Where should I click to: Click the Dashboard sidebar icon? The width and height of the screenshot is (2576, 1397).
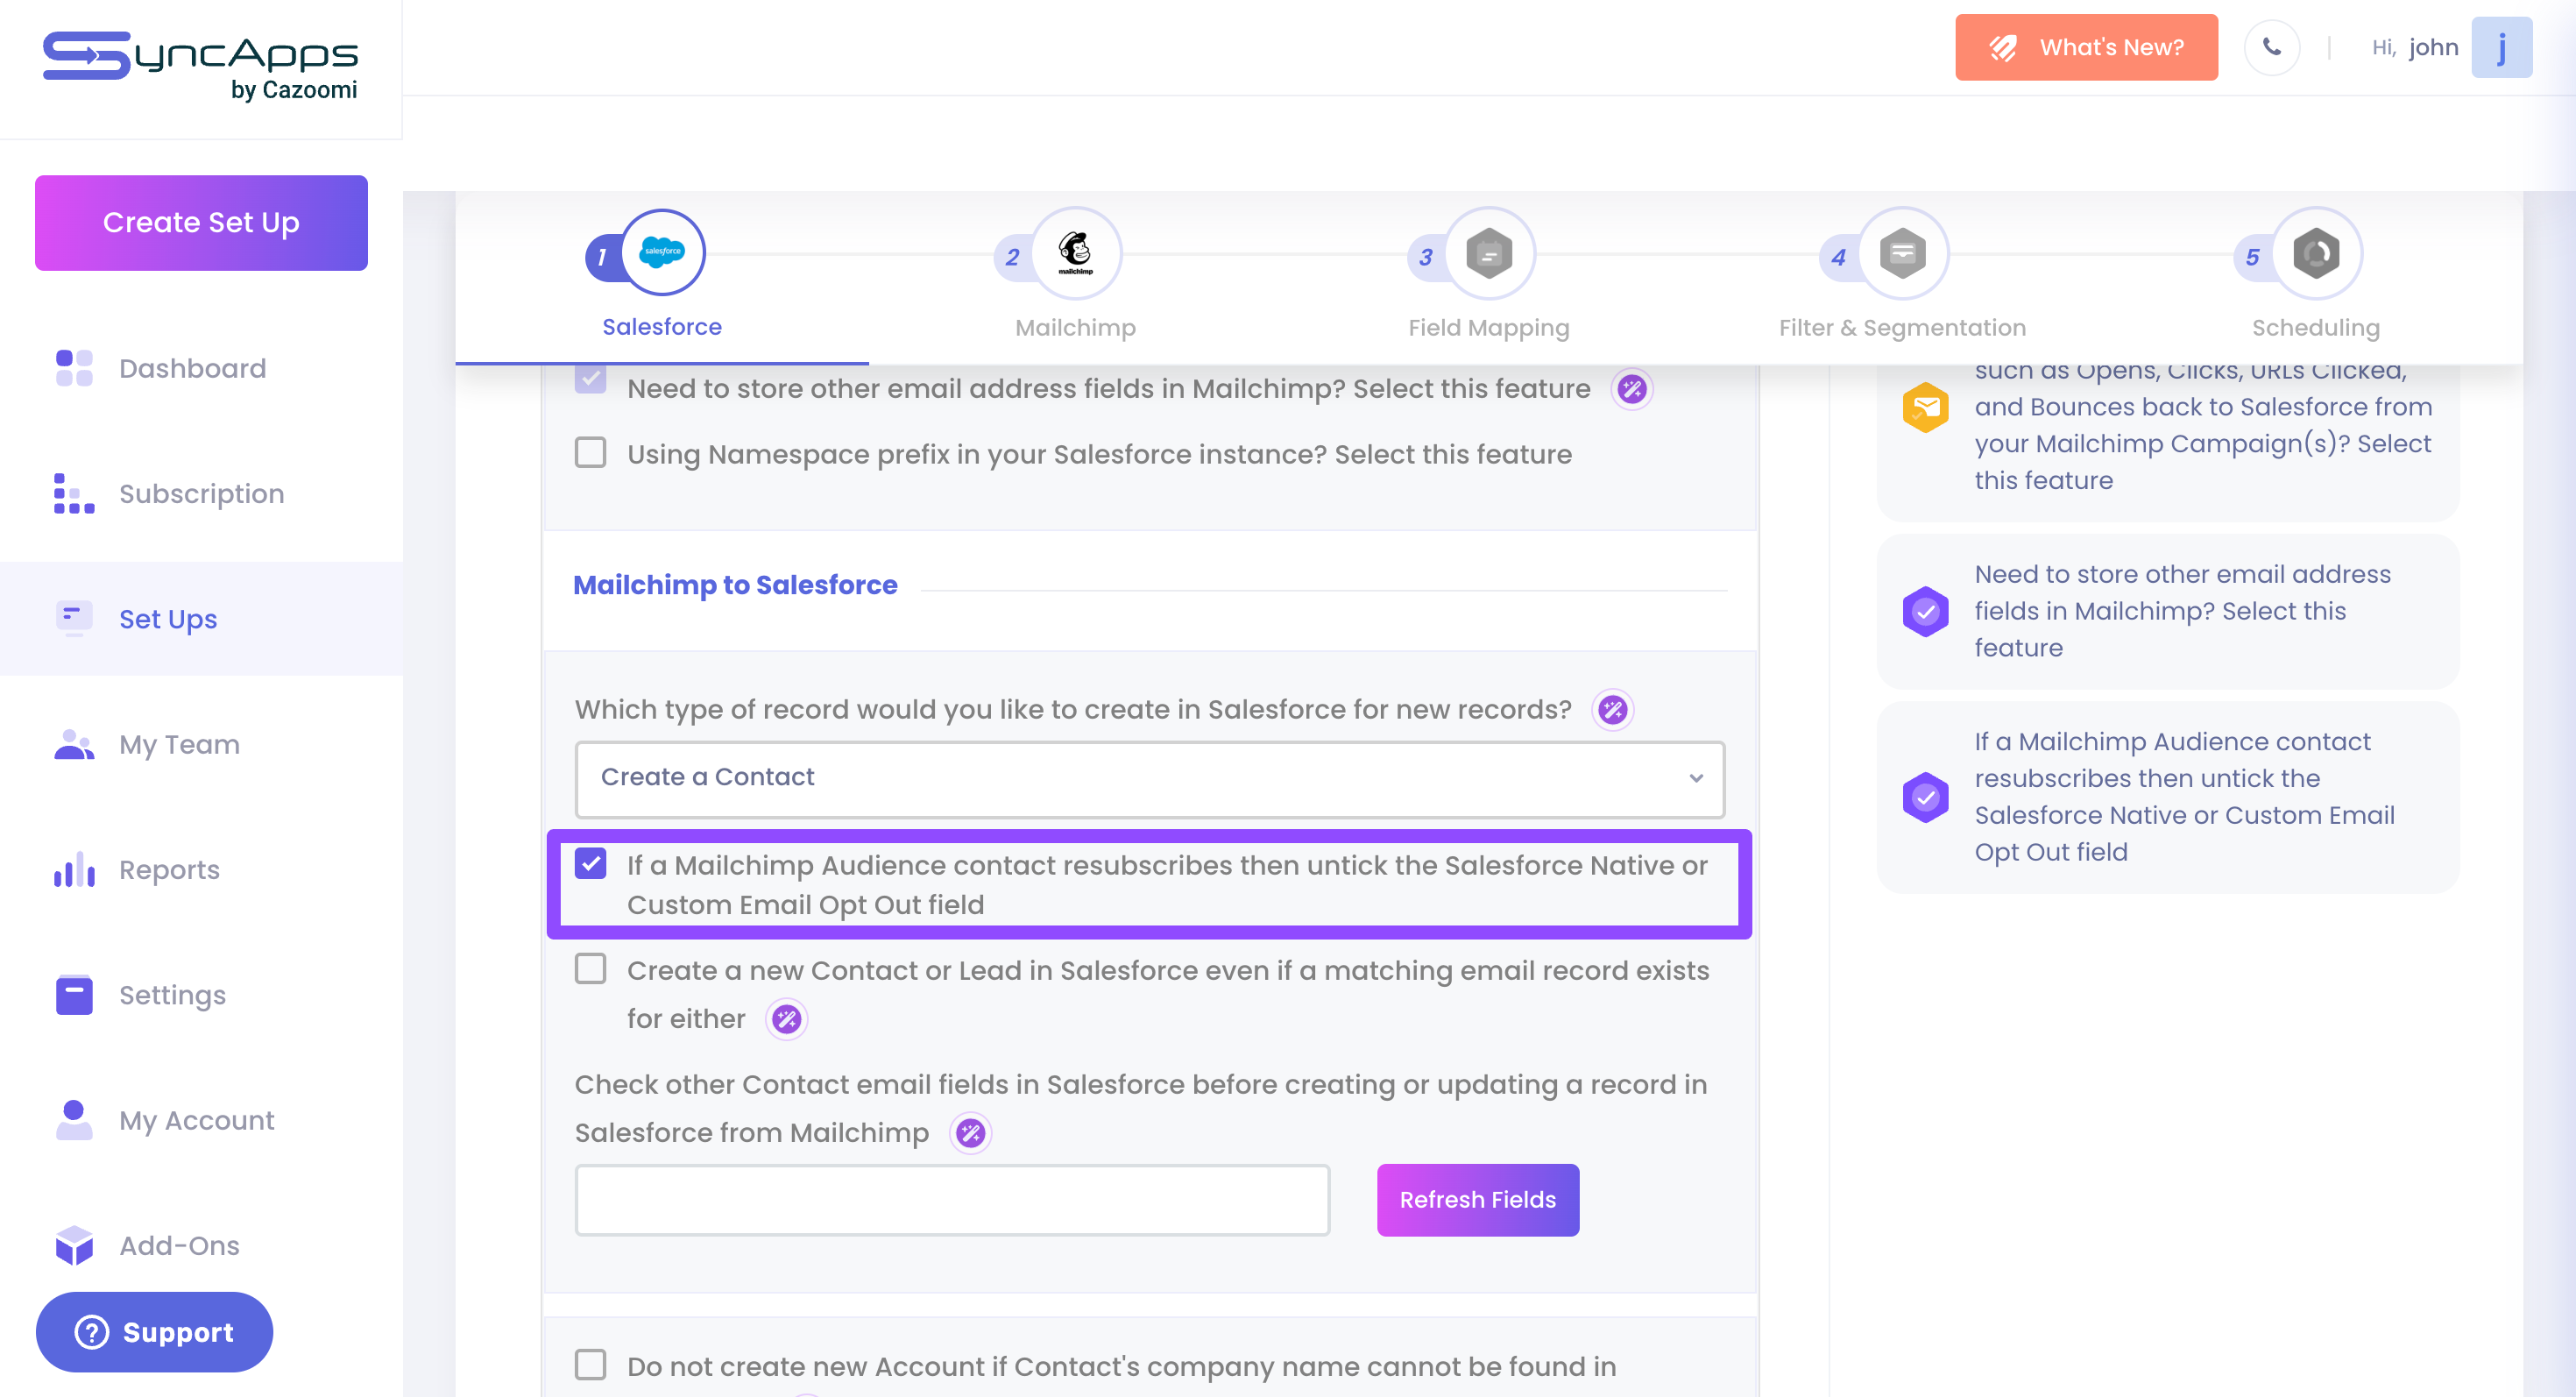point(74,368)
